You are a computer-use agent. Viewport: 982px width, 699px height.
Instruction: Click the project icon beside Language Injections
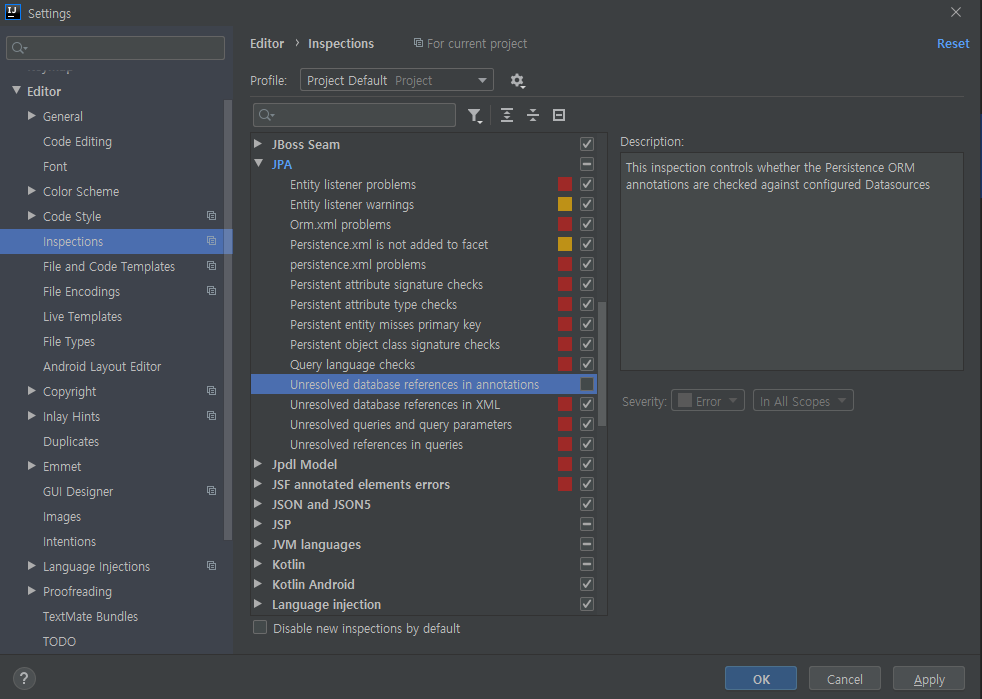212,566
